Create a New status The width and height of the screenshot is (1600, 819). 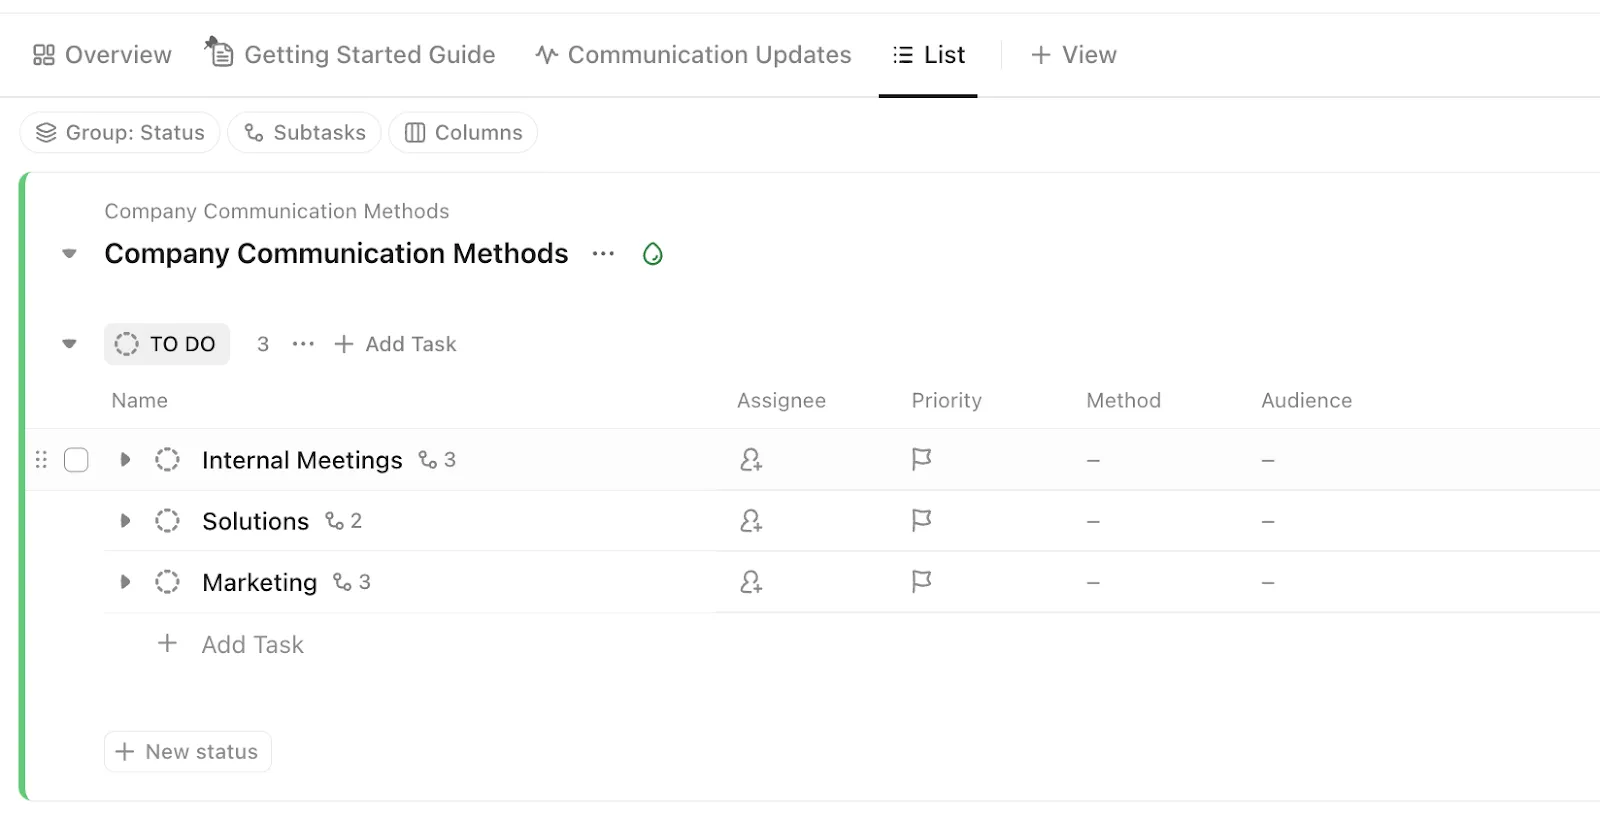(187, 752)
